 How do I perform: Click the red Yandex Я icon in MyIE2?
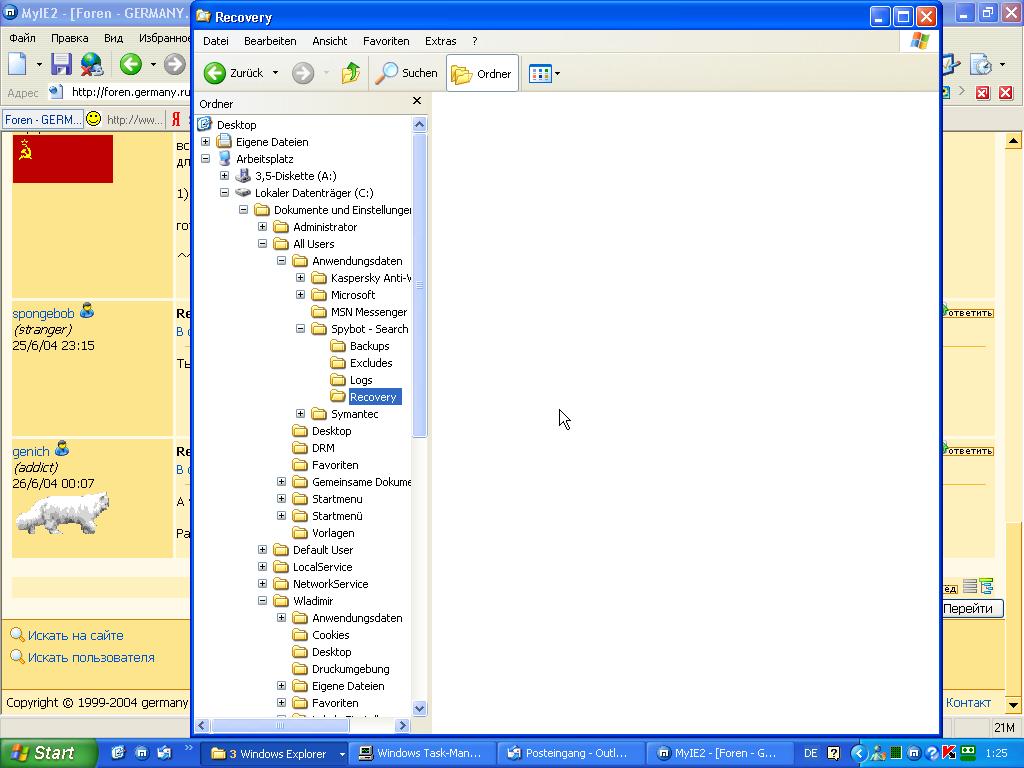point(176,119)
